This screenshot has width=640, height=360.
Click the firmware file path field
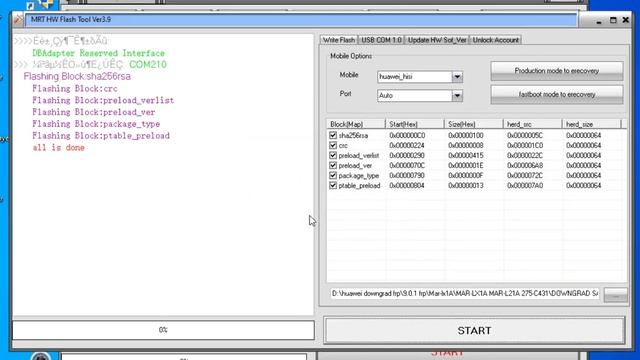[465, 293]
